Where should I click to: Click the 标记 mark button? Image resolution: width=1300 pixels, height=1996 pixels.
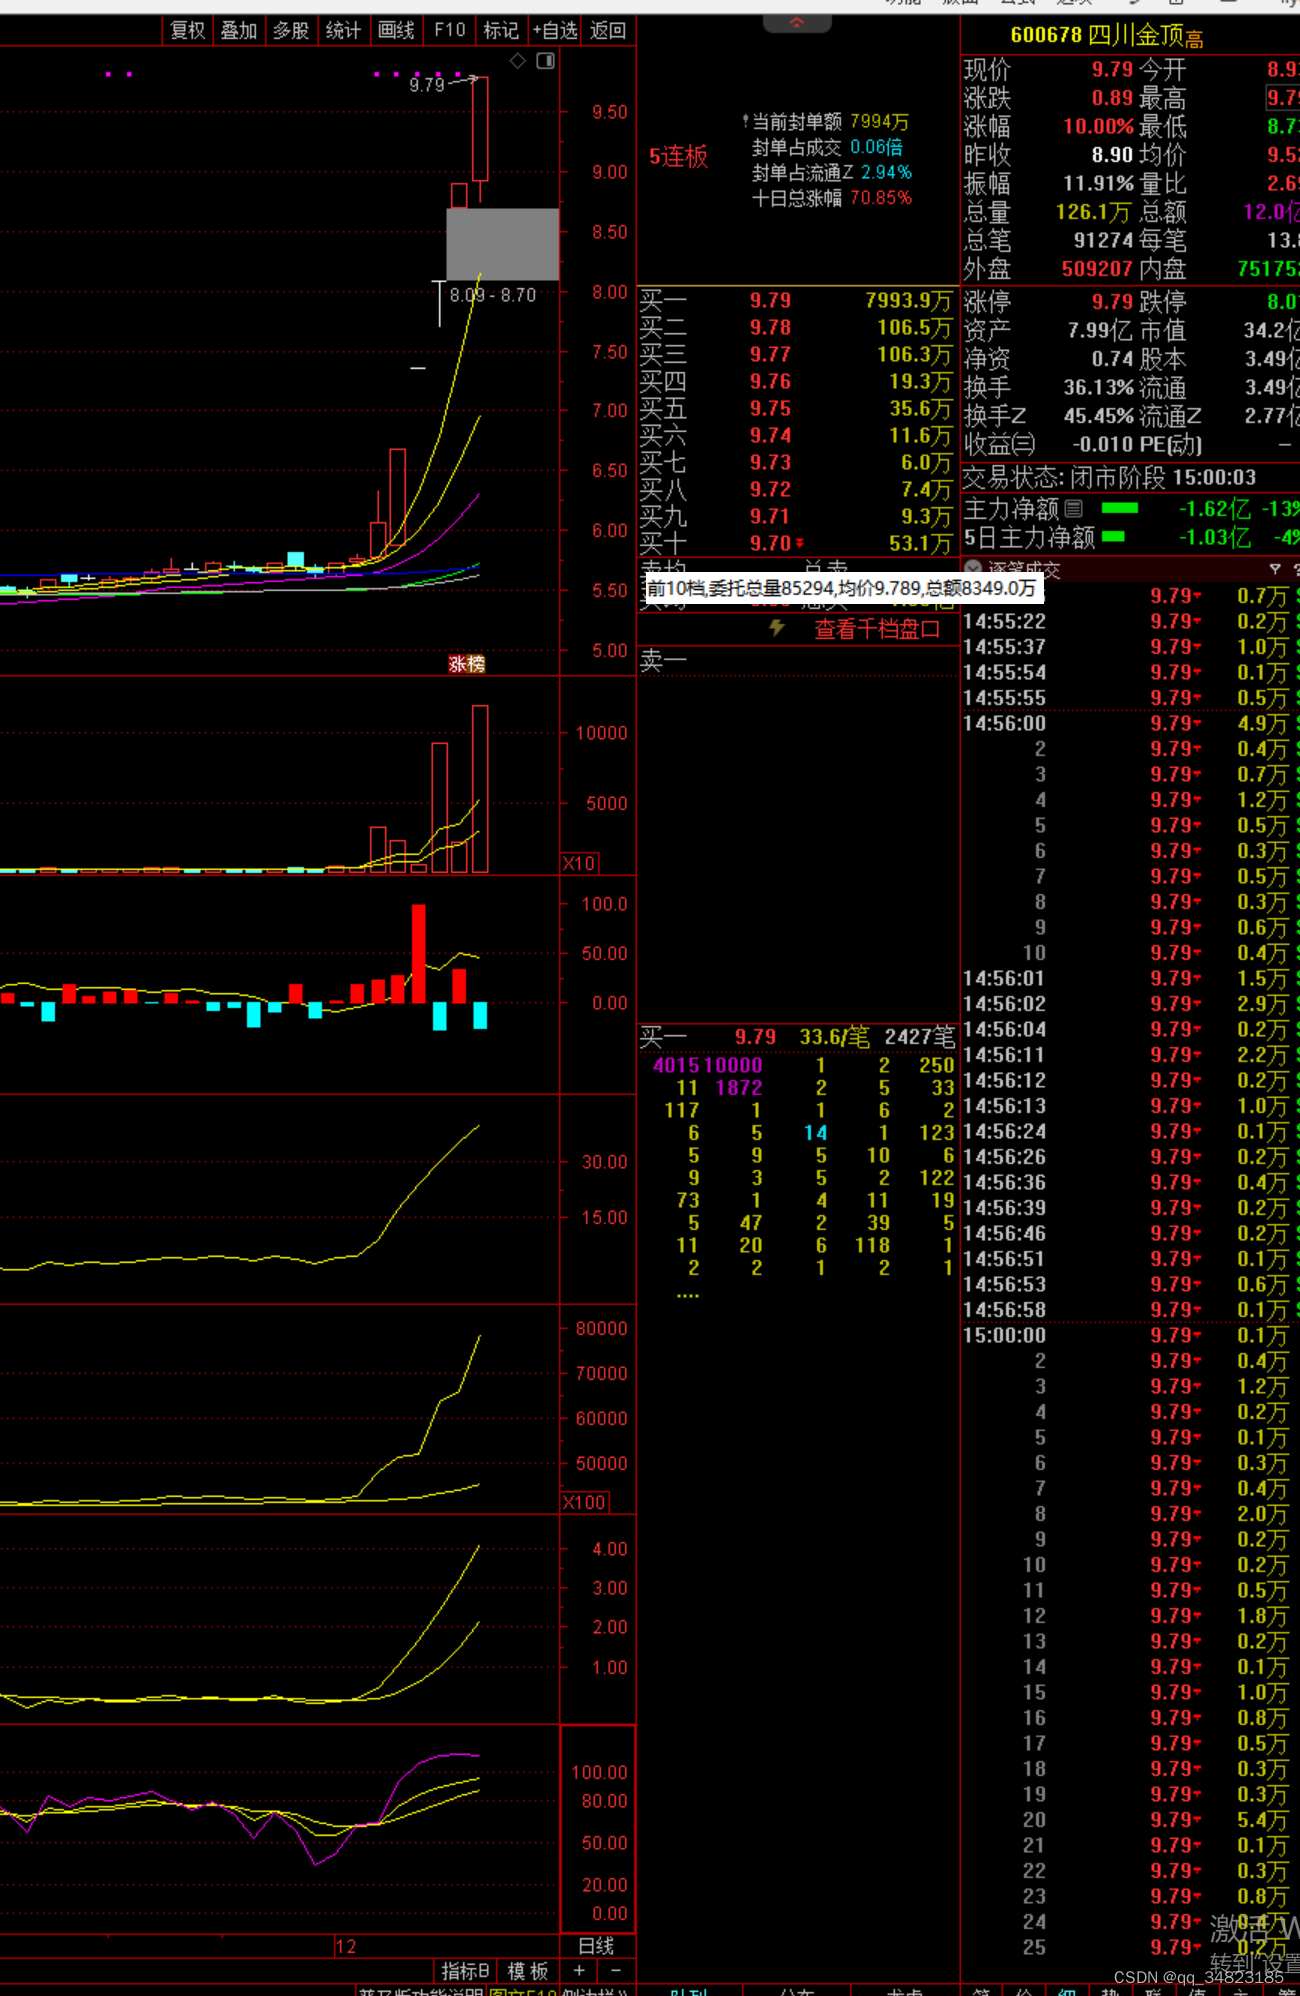click(x=501, y=31)
